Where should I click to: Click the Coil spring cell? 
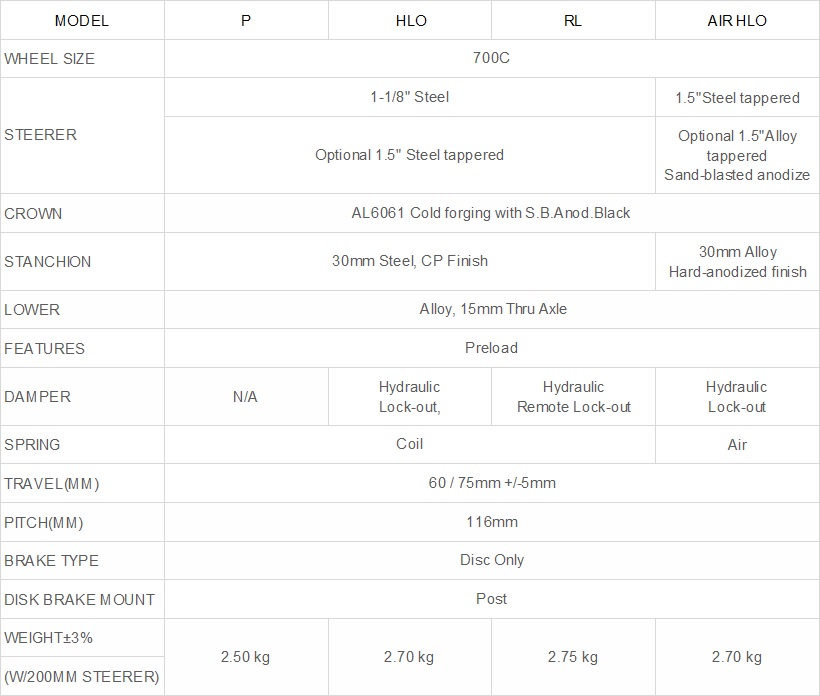[x=410, y=444]
